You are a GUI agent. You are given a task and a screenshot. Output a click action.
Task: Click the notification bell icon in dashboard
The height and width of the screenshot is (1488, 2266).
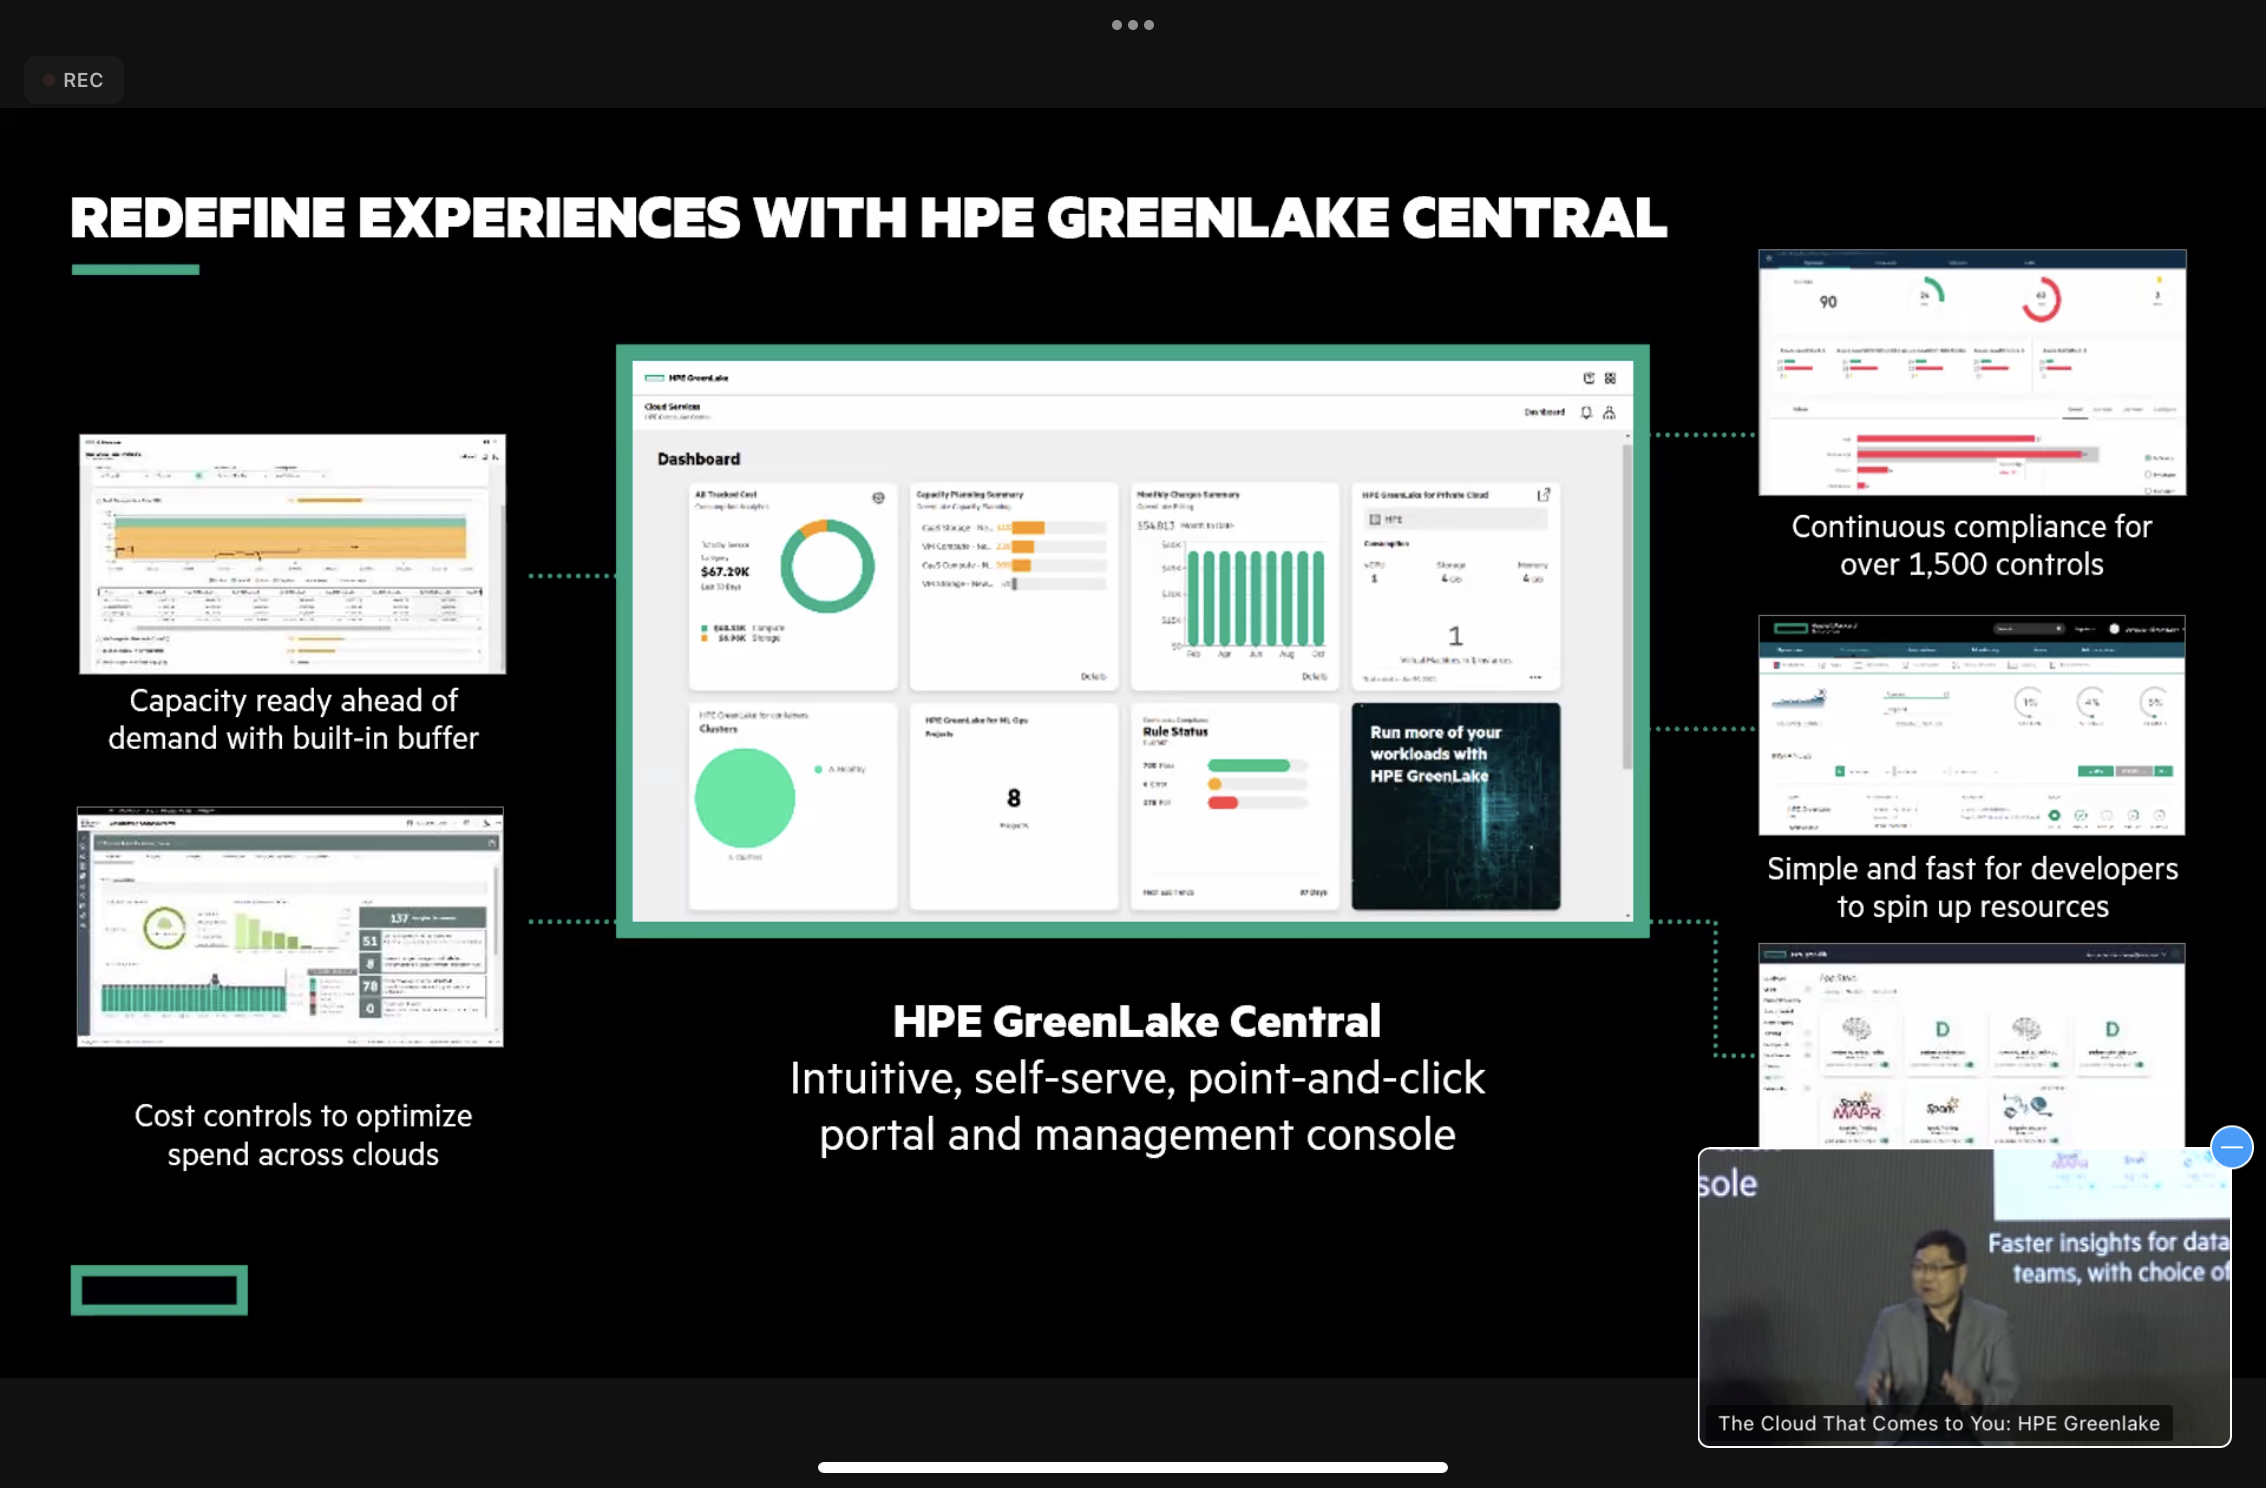(1586, 412)
